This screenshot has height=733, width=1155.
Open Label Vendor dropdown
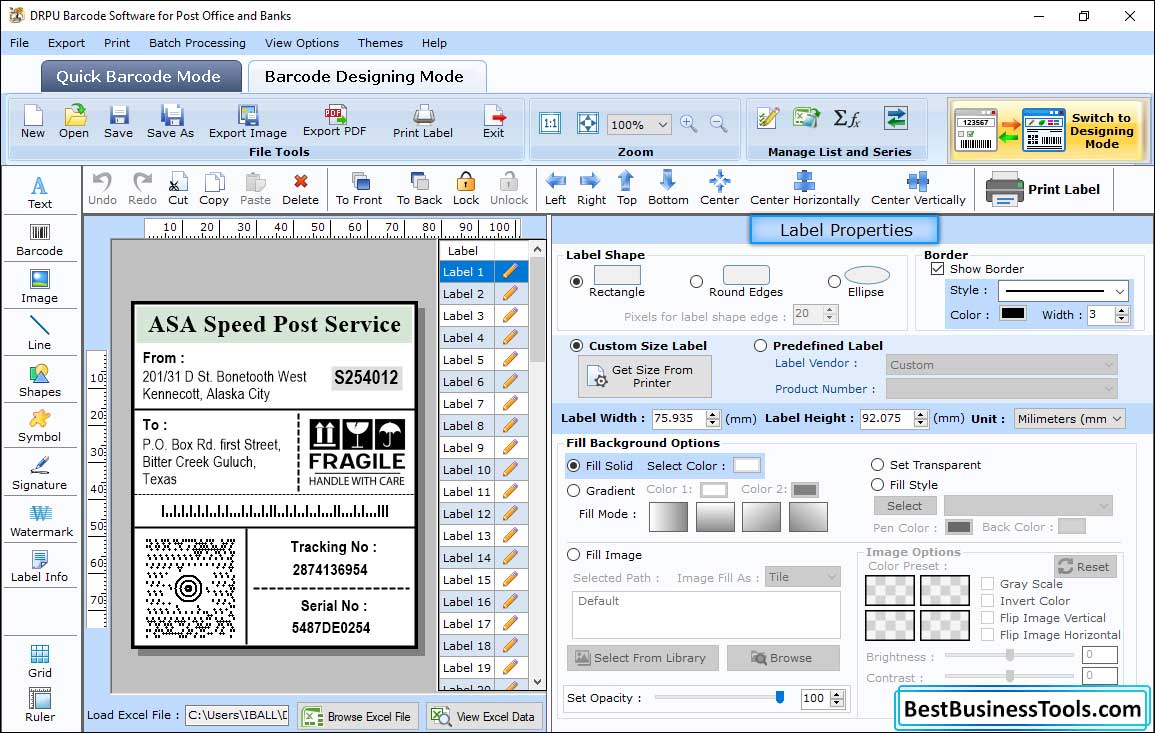pos(1001,365)
